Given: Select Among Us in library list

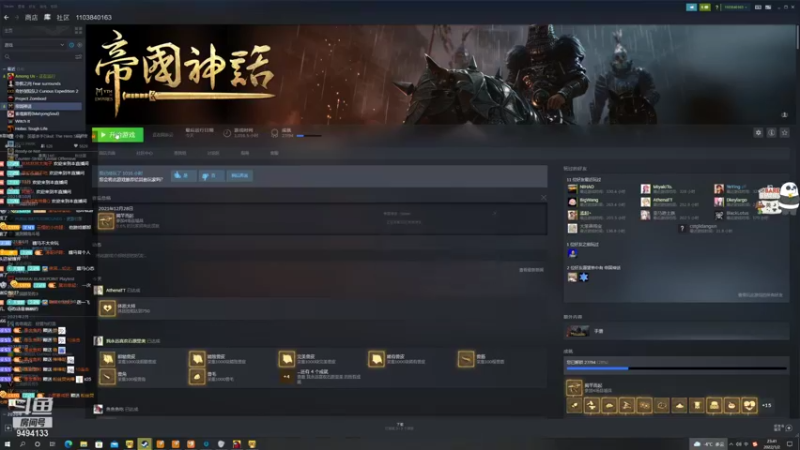Looking at the screenshot, I should pos(35,76).
